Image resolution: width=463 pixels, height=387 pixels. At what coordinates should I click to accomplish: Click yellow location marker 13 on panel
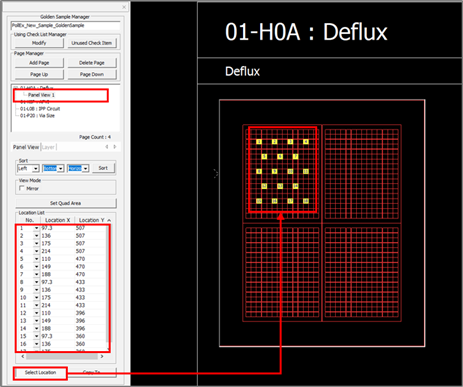pyautogui.click(x=280, y=186)
